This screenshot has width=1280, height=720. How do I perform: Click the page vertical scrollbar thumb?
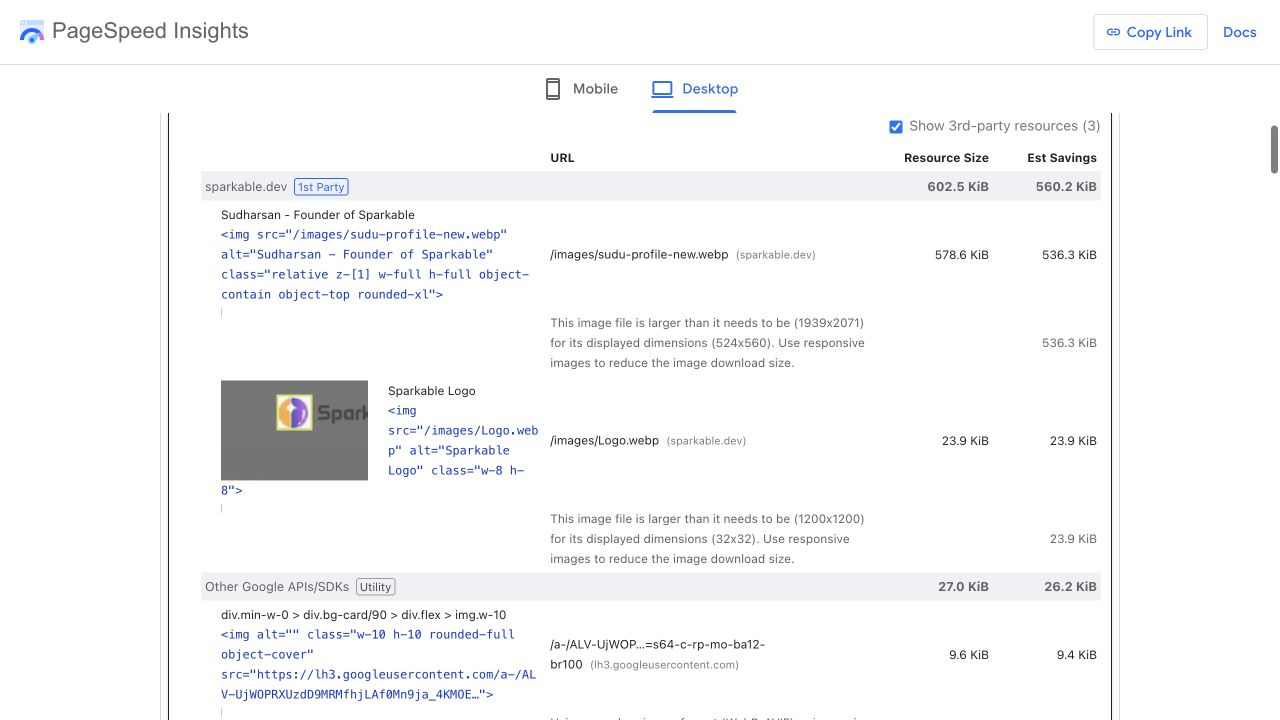1274,149
